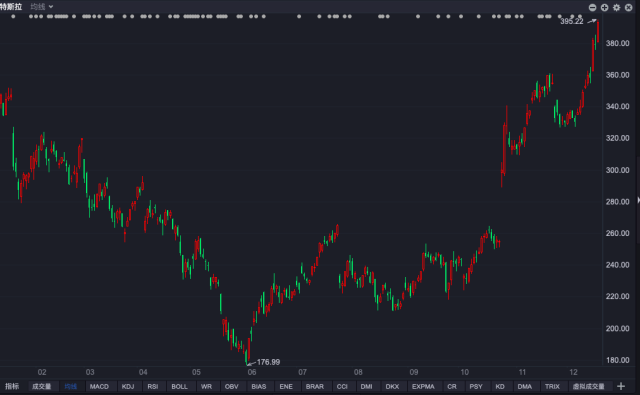Viewport: 640px width, 395px height.
Task: Expand side panel with right-edge arrow
Action: tap(638, 200)
